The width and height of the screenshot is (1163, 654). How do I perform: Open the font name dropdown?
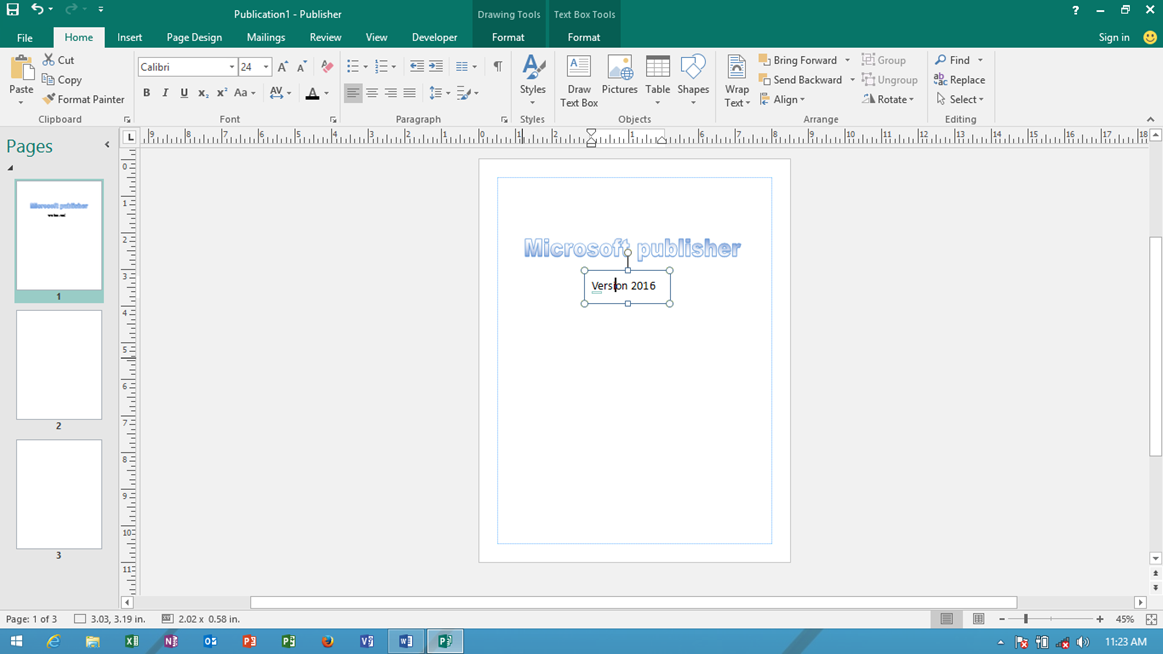(x=231, y=66)
